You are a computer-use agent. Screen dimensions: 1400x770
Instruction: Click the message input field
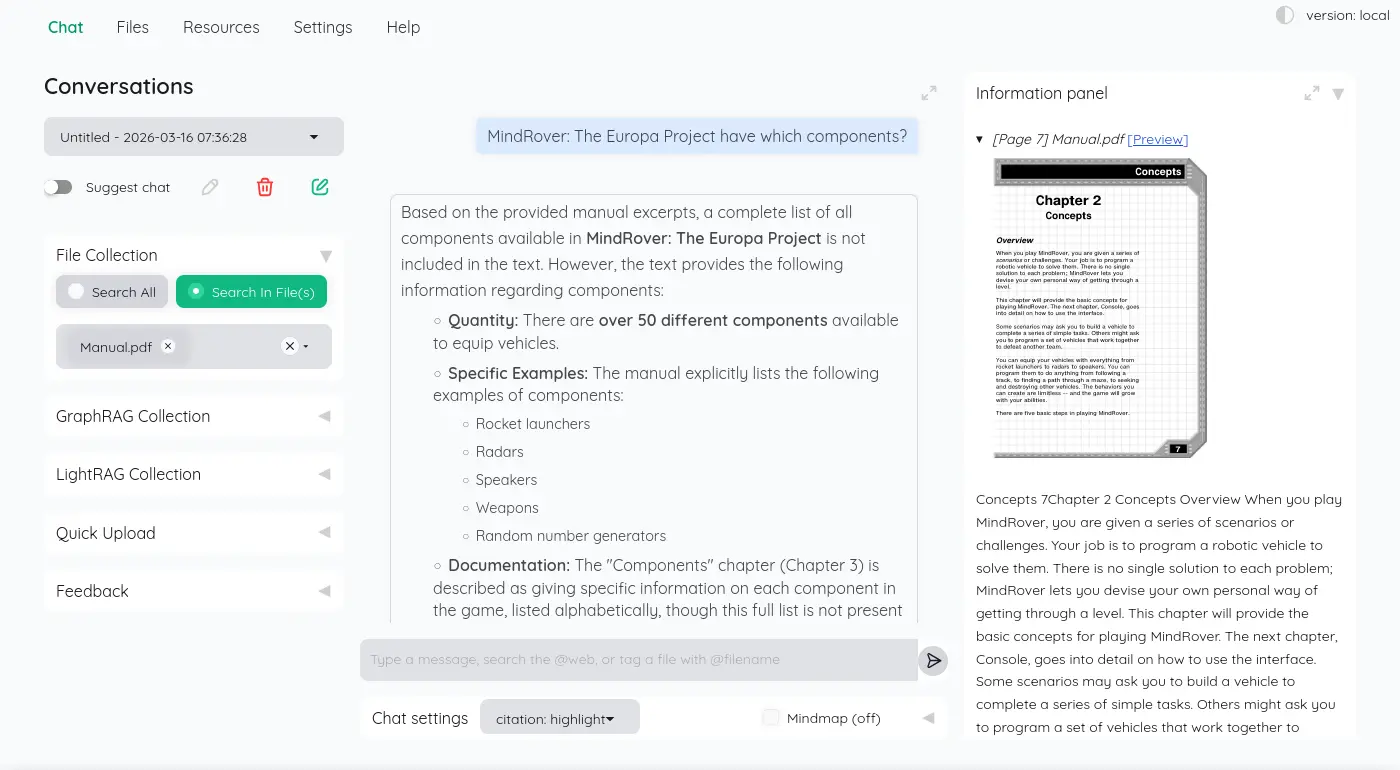pyautogui.click(x=638, y=660)
